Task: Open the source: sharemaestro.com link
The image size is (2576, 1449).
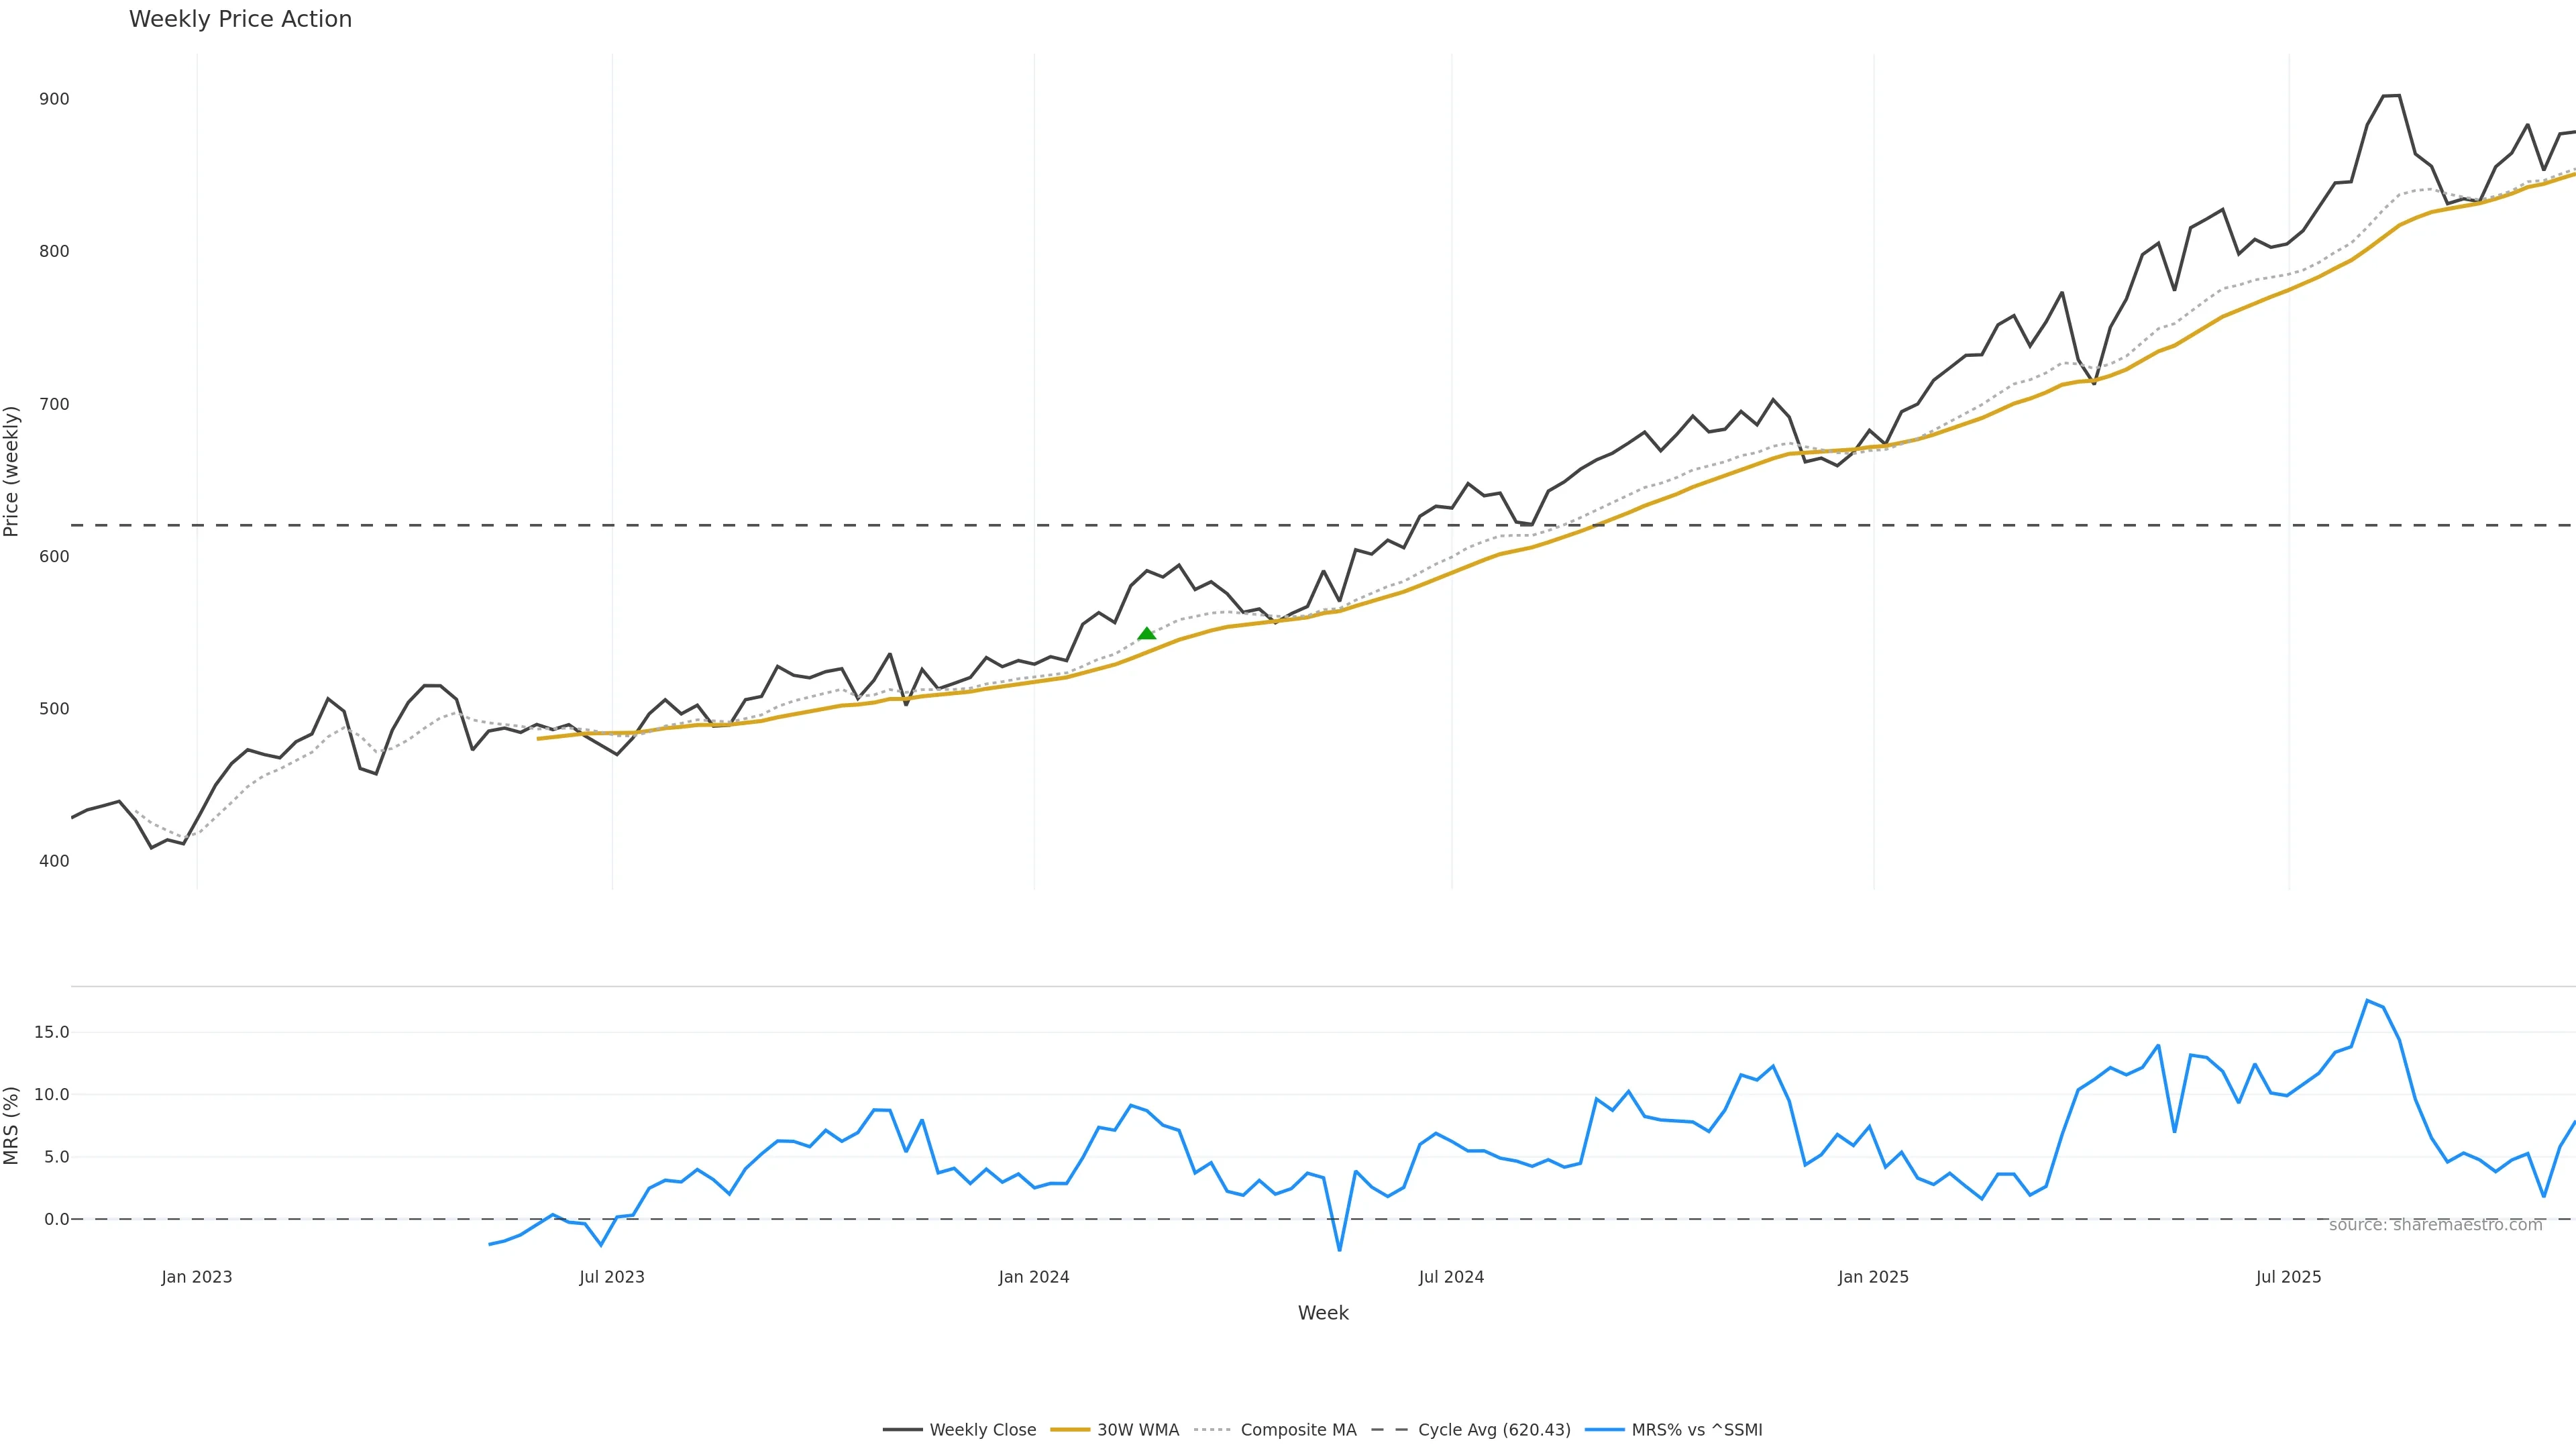Action: point(2435,1225)
